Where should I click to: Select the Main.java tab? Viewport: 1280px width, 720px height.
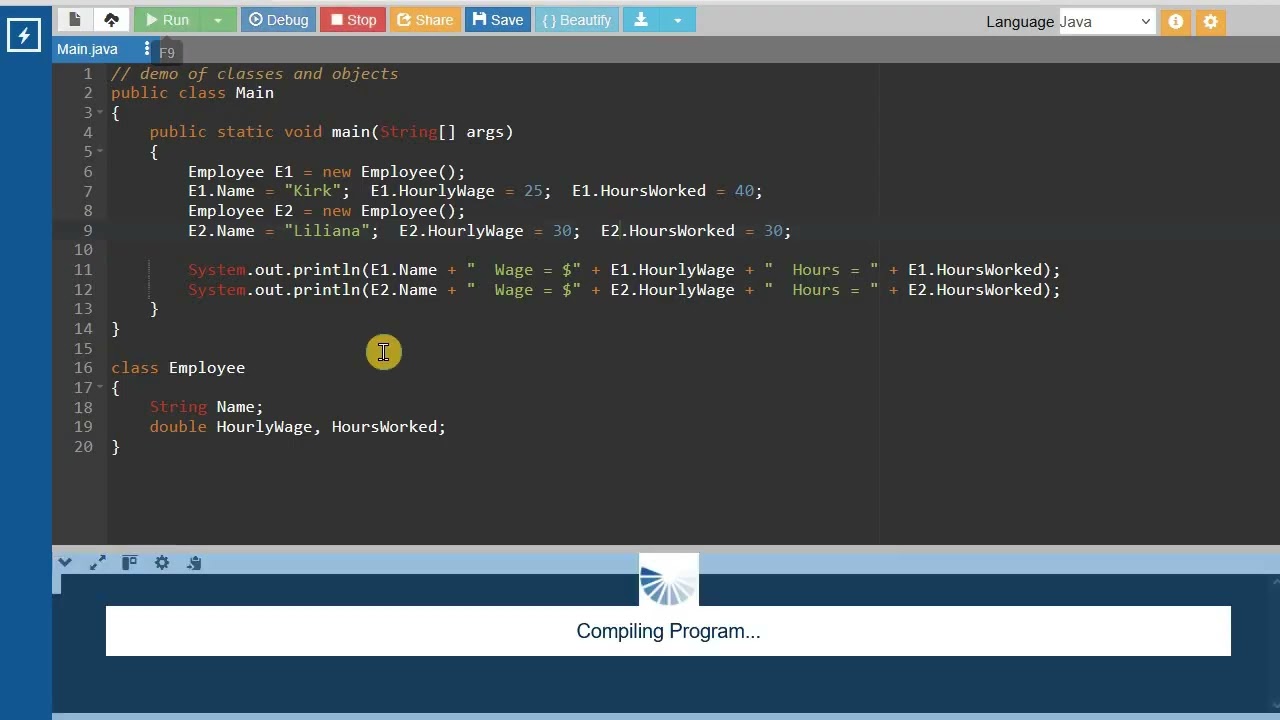(87, 49)
